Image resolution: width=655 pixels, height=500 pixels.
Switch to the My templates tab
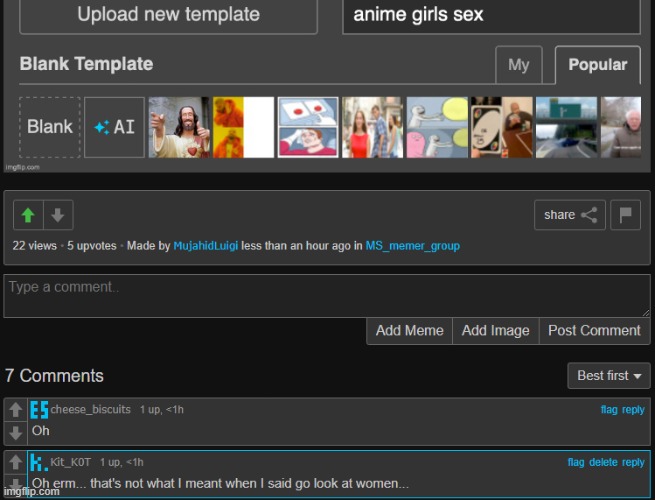[x=518, y=65]
